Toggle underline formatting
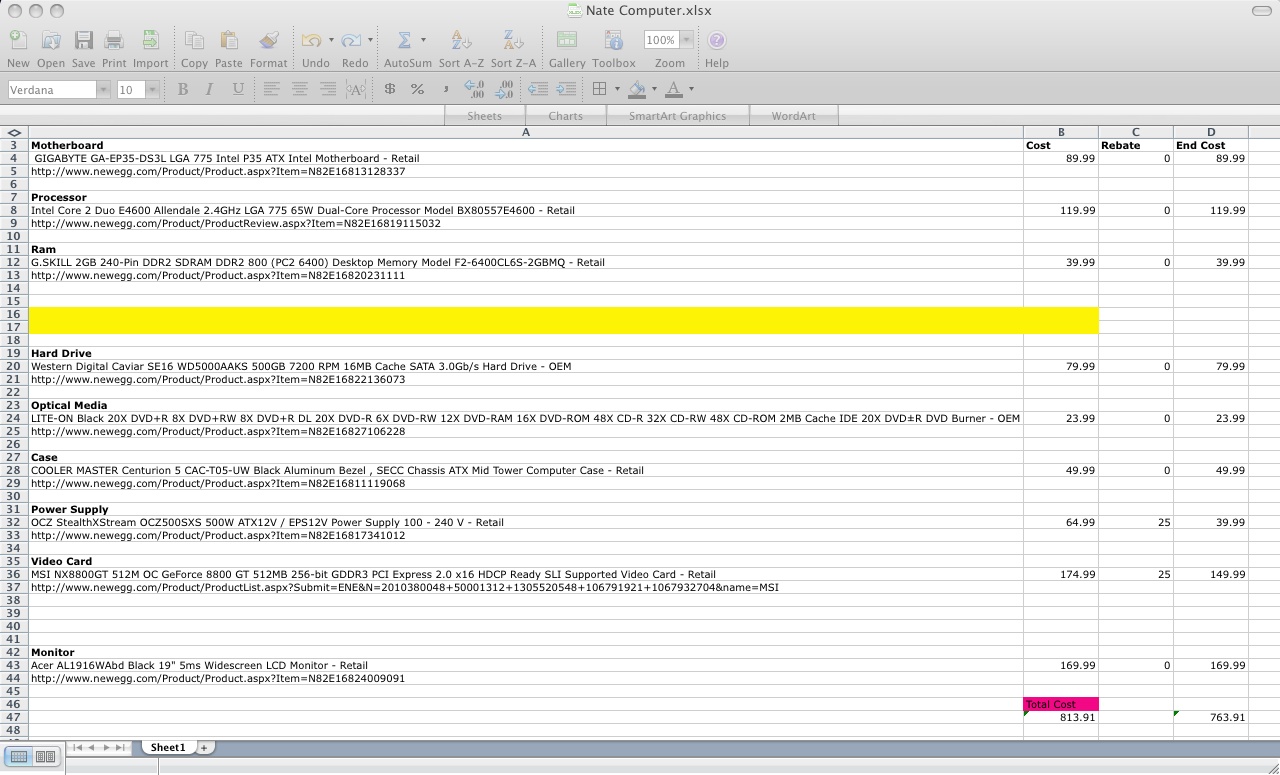The height and width of the screenshot is (775, 1280). 237,89
